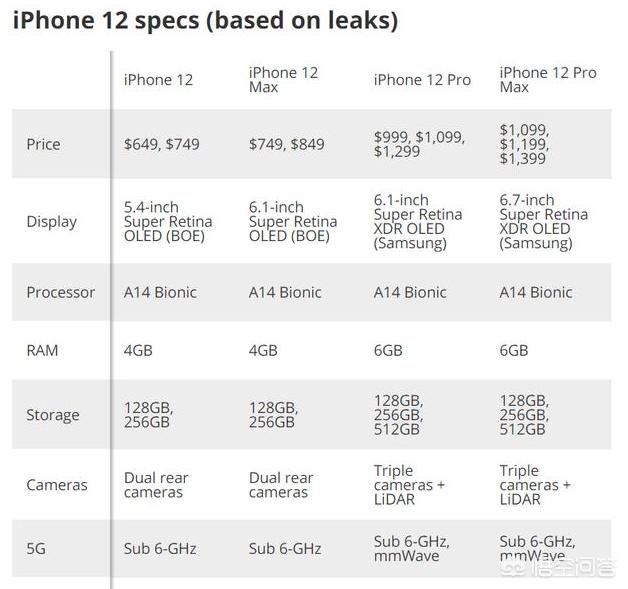Image resolution: width=628 pixels, height=589 pixels.
Task: Select the "Sub 6-GHz, mmWave" cell for iPhone 12 Pro
Action: [x=411, y=548]
